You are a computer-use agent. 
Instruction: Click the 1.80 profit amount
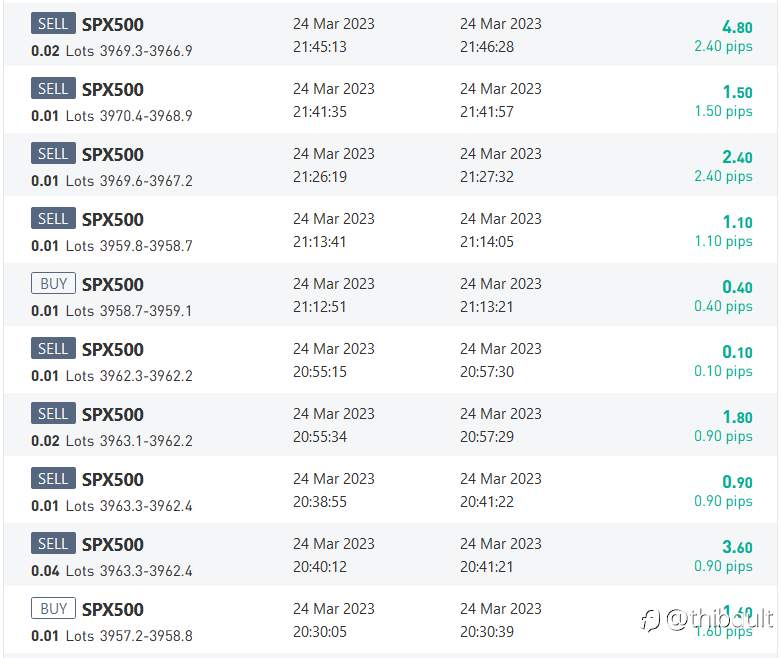(737, 417)
